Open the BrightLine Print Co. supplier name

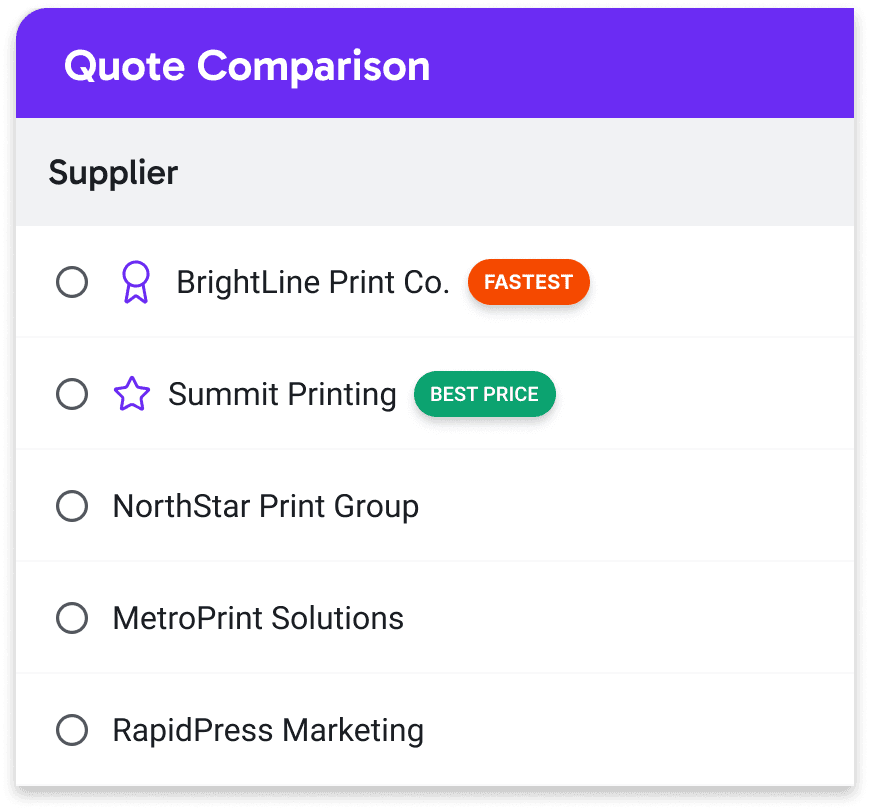coord(312,283)
